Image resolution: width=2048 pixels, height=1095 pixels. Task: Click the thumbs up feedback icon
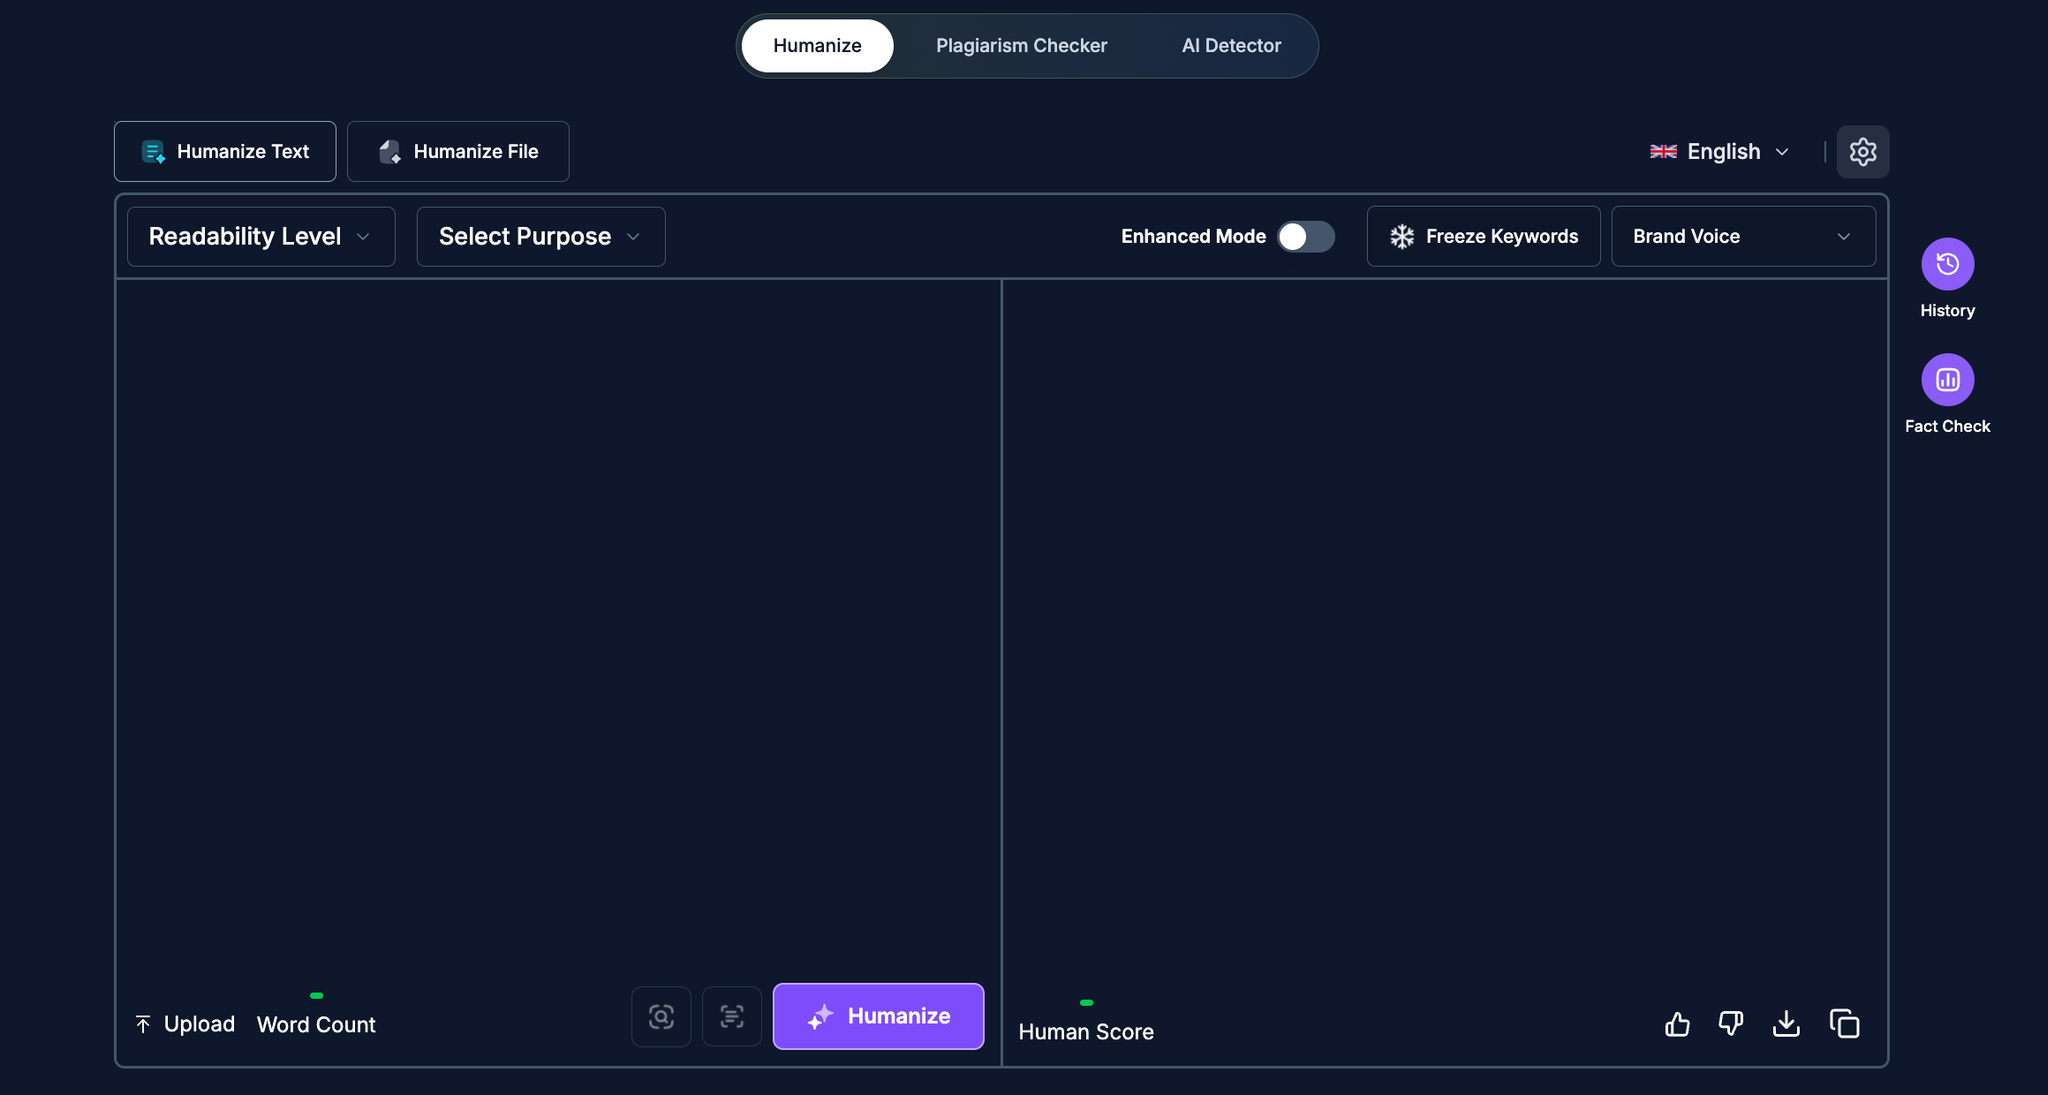click(x=1677, y=1024)
